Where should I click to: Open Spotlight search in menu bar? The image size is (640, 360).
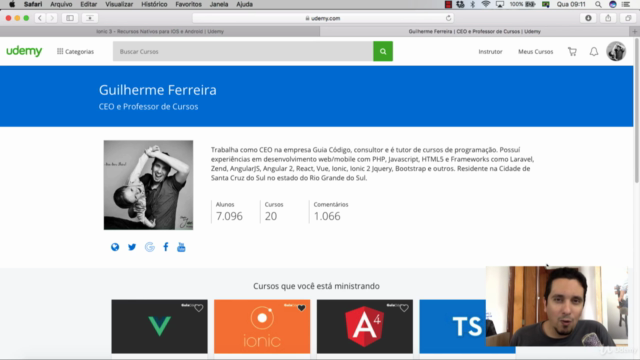click(598, 4)
